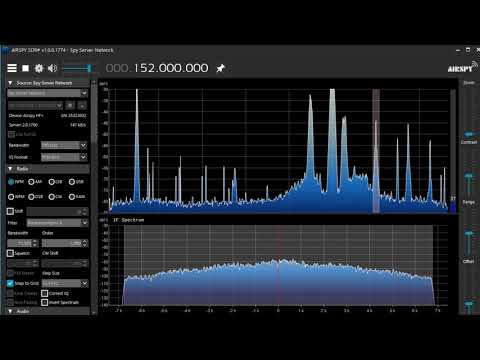Expand the Audio panel

(x=10, y=311)
